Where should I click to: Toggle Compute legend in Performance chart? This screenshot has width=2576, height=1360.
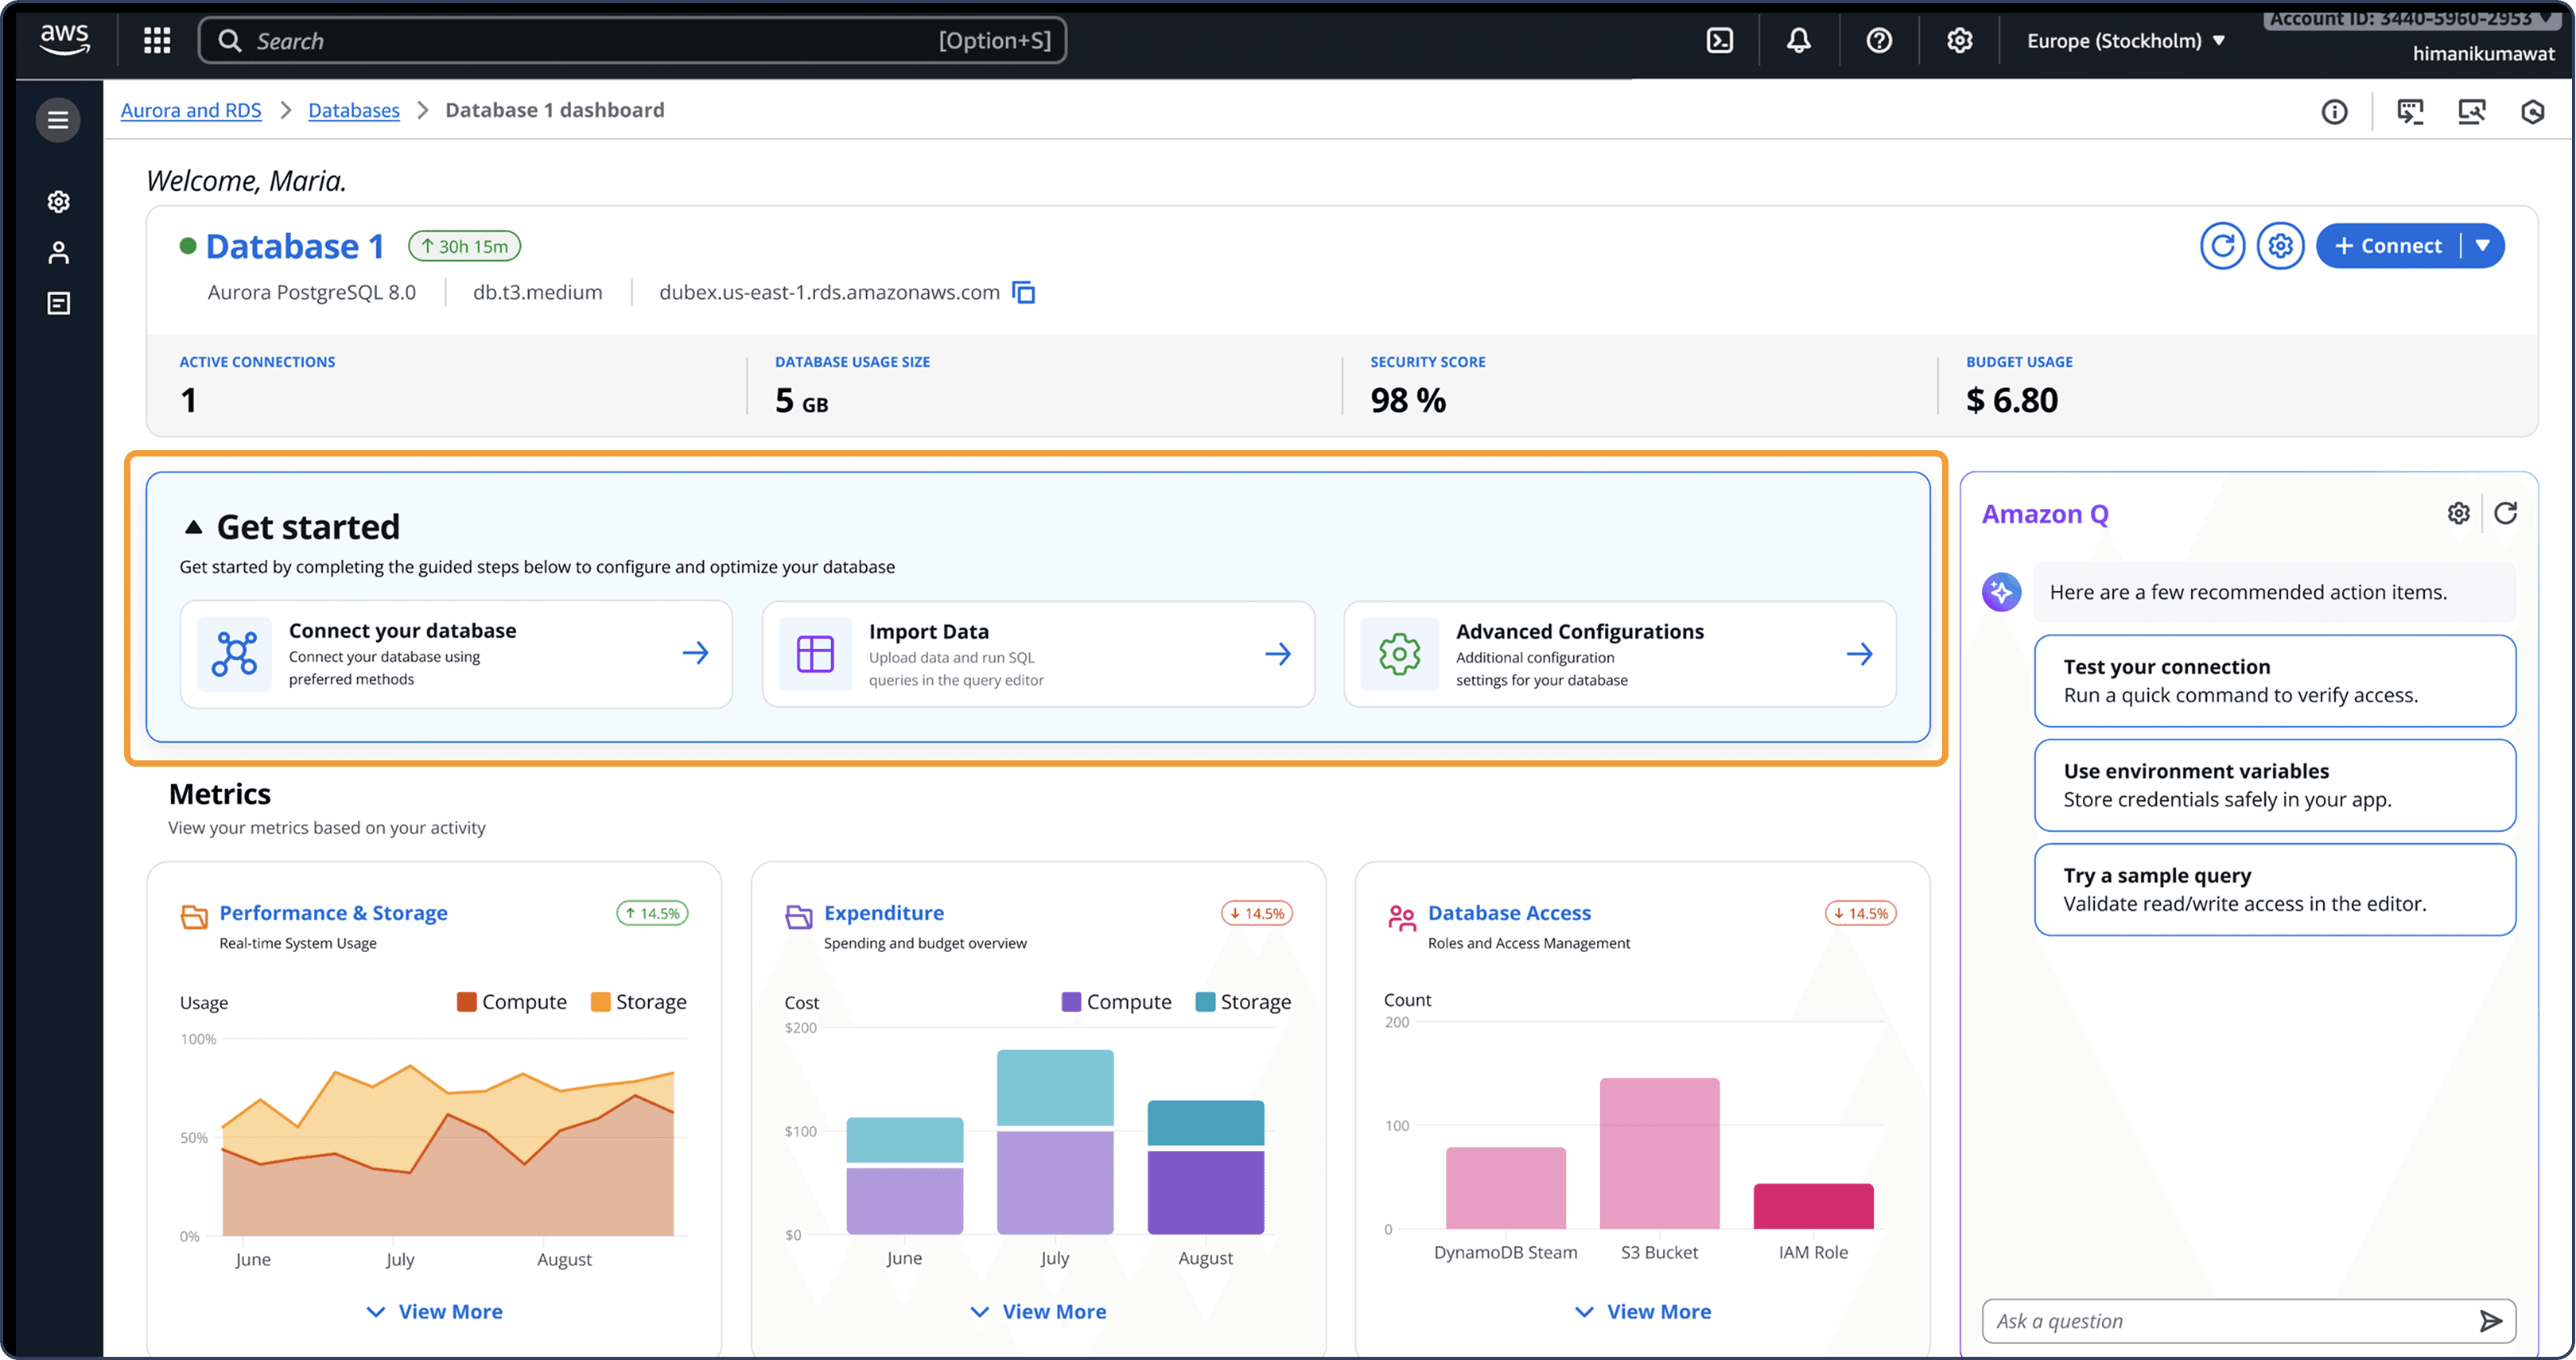coord(511,1002)
